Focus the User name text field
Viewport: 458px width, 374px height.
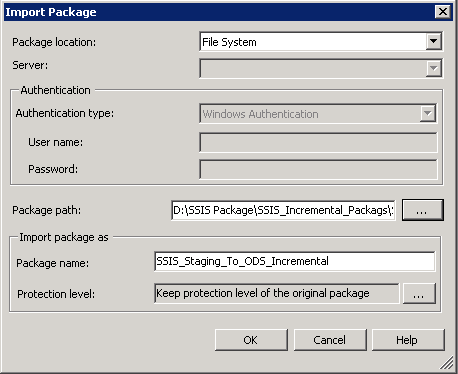pos(318,142)
